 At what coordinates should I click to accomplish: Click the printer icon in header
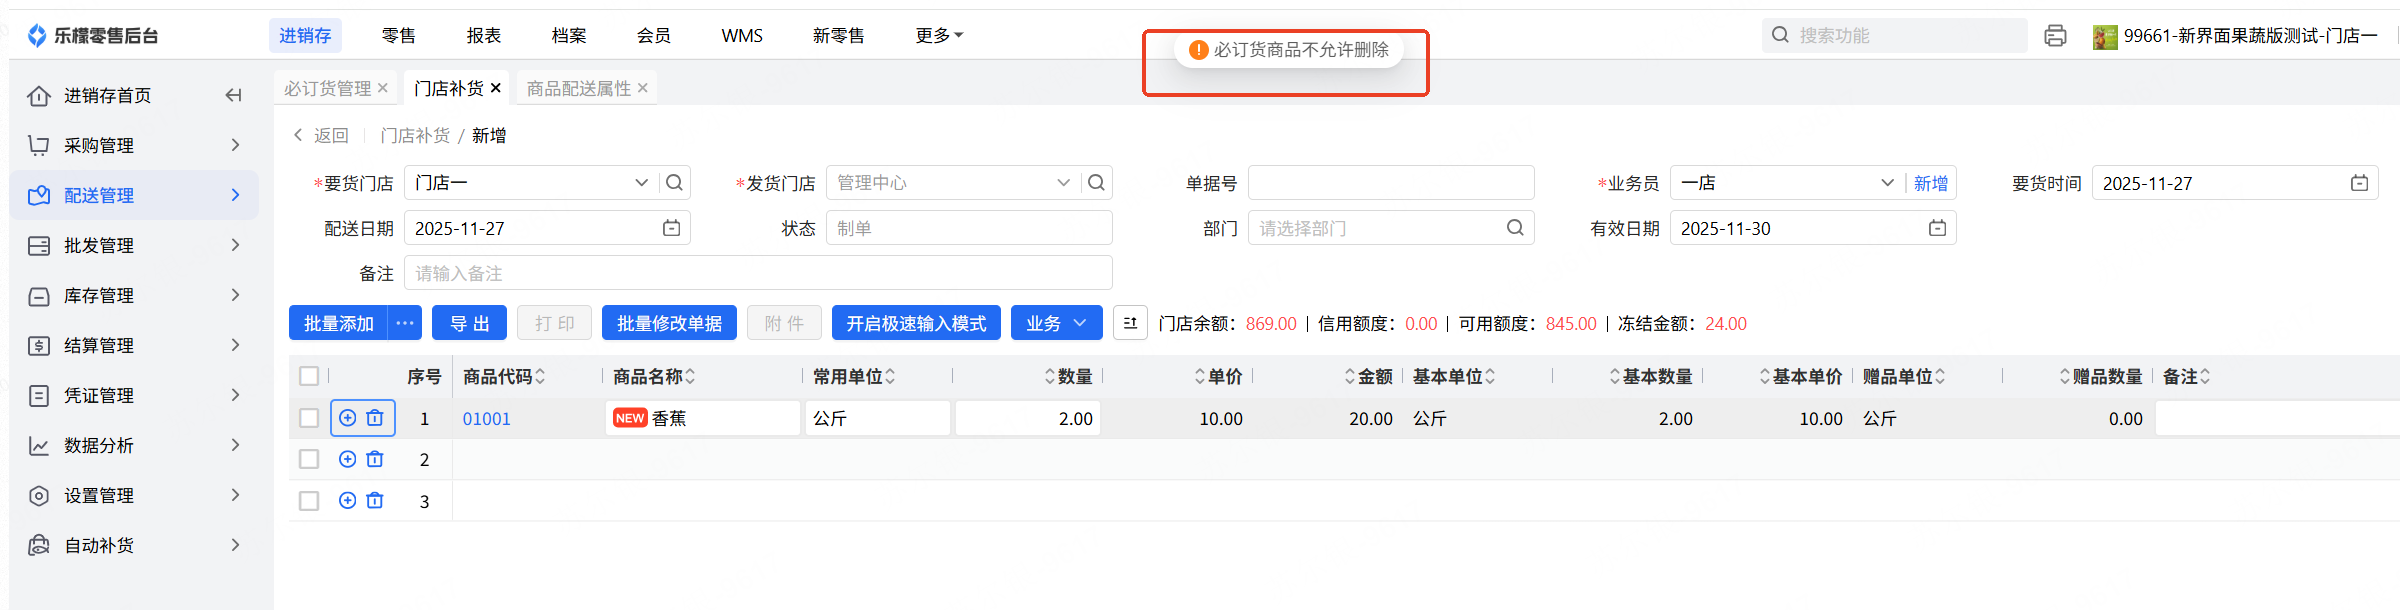[x=2055, y=36]
